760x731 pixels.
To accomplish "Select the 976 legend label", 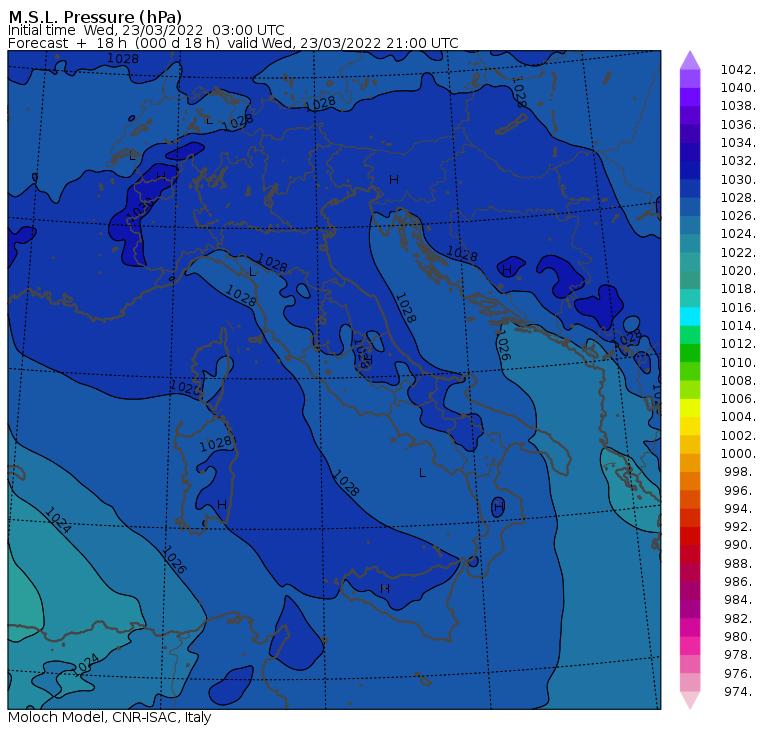I will (740, 673).
